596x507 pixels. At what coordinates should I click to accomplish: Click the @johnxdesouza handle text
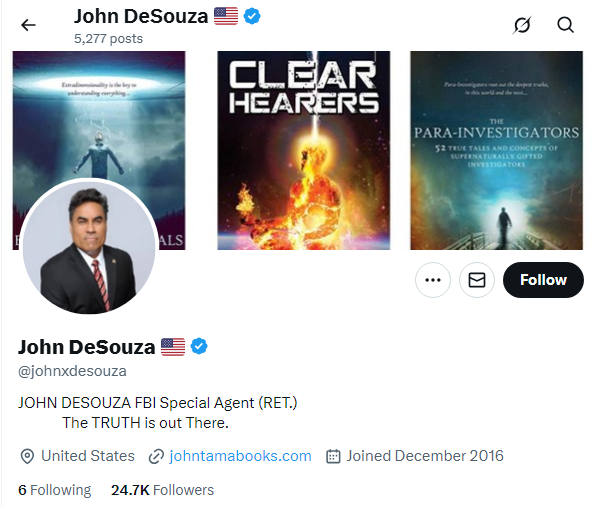pyautogui.click(x=72, y=371)
